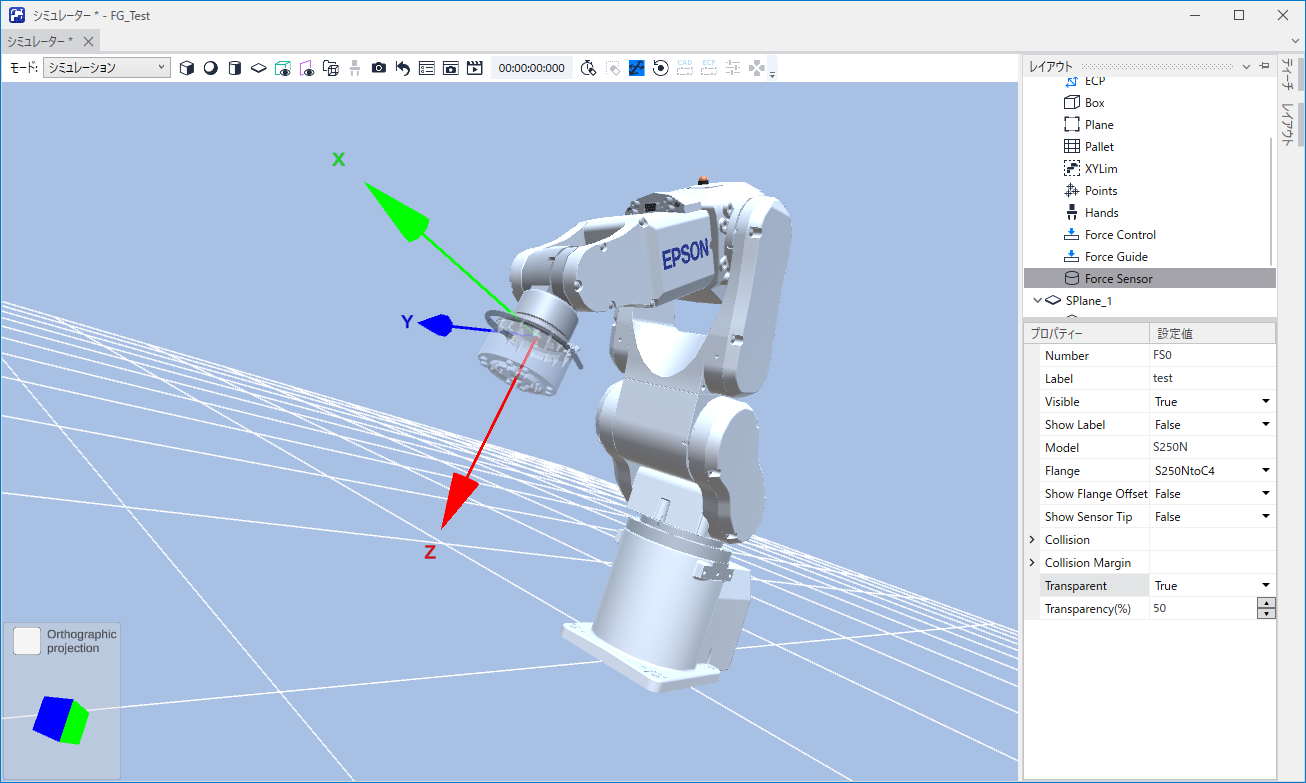Click the Pallet icon in the layout tree
This screenshot has width=1306, height=783.
[x=1071, y=147]
